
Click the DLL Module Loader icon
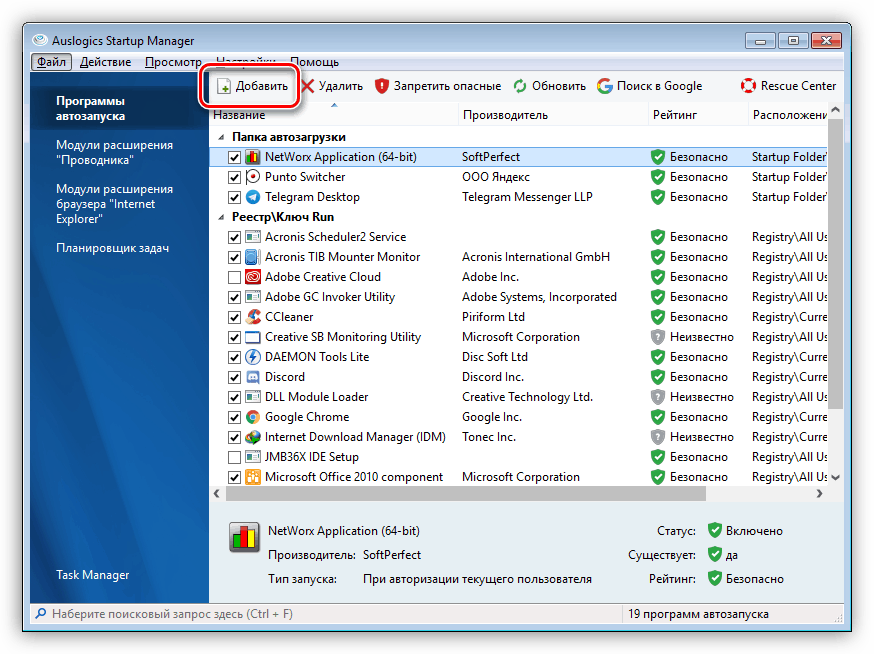point(253,397)
